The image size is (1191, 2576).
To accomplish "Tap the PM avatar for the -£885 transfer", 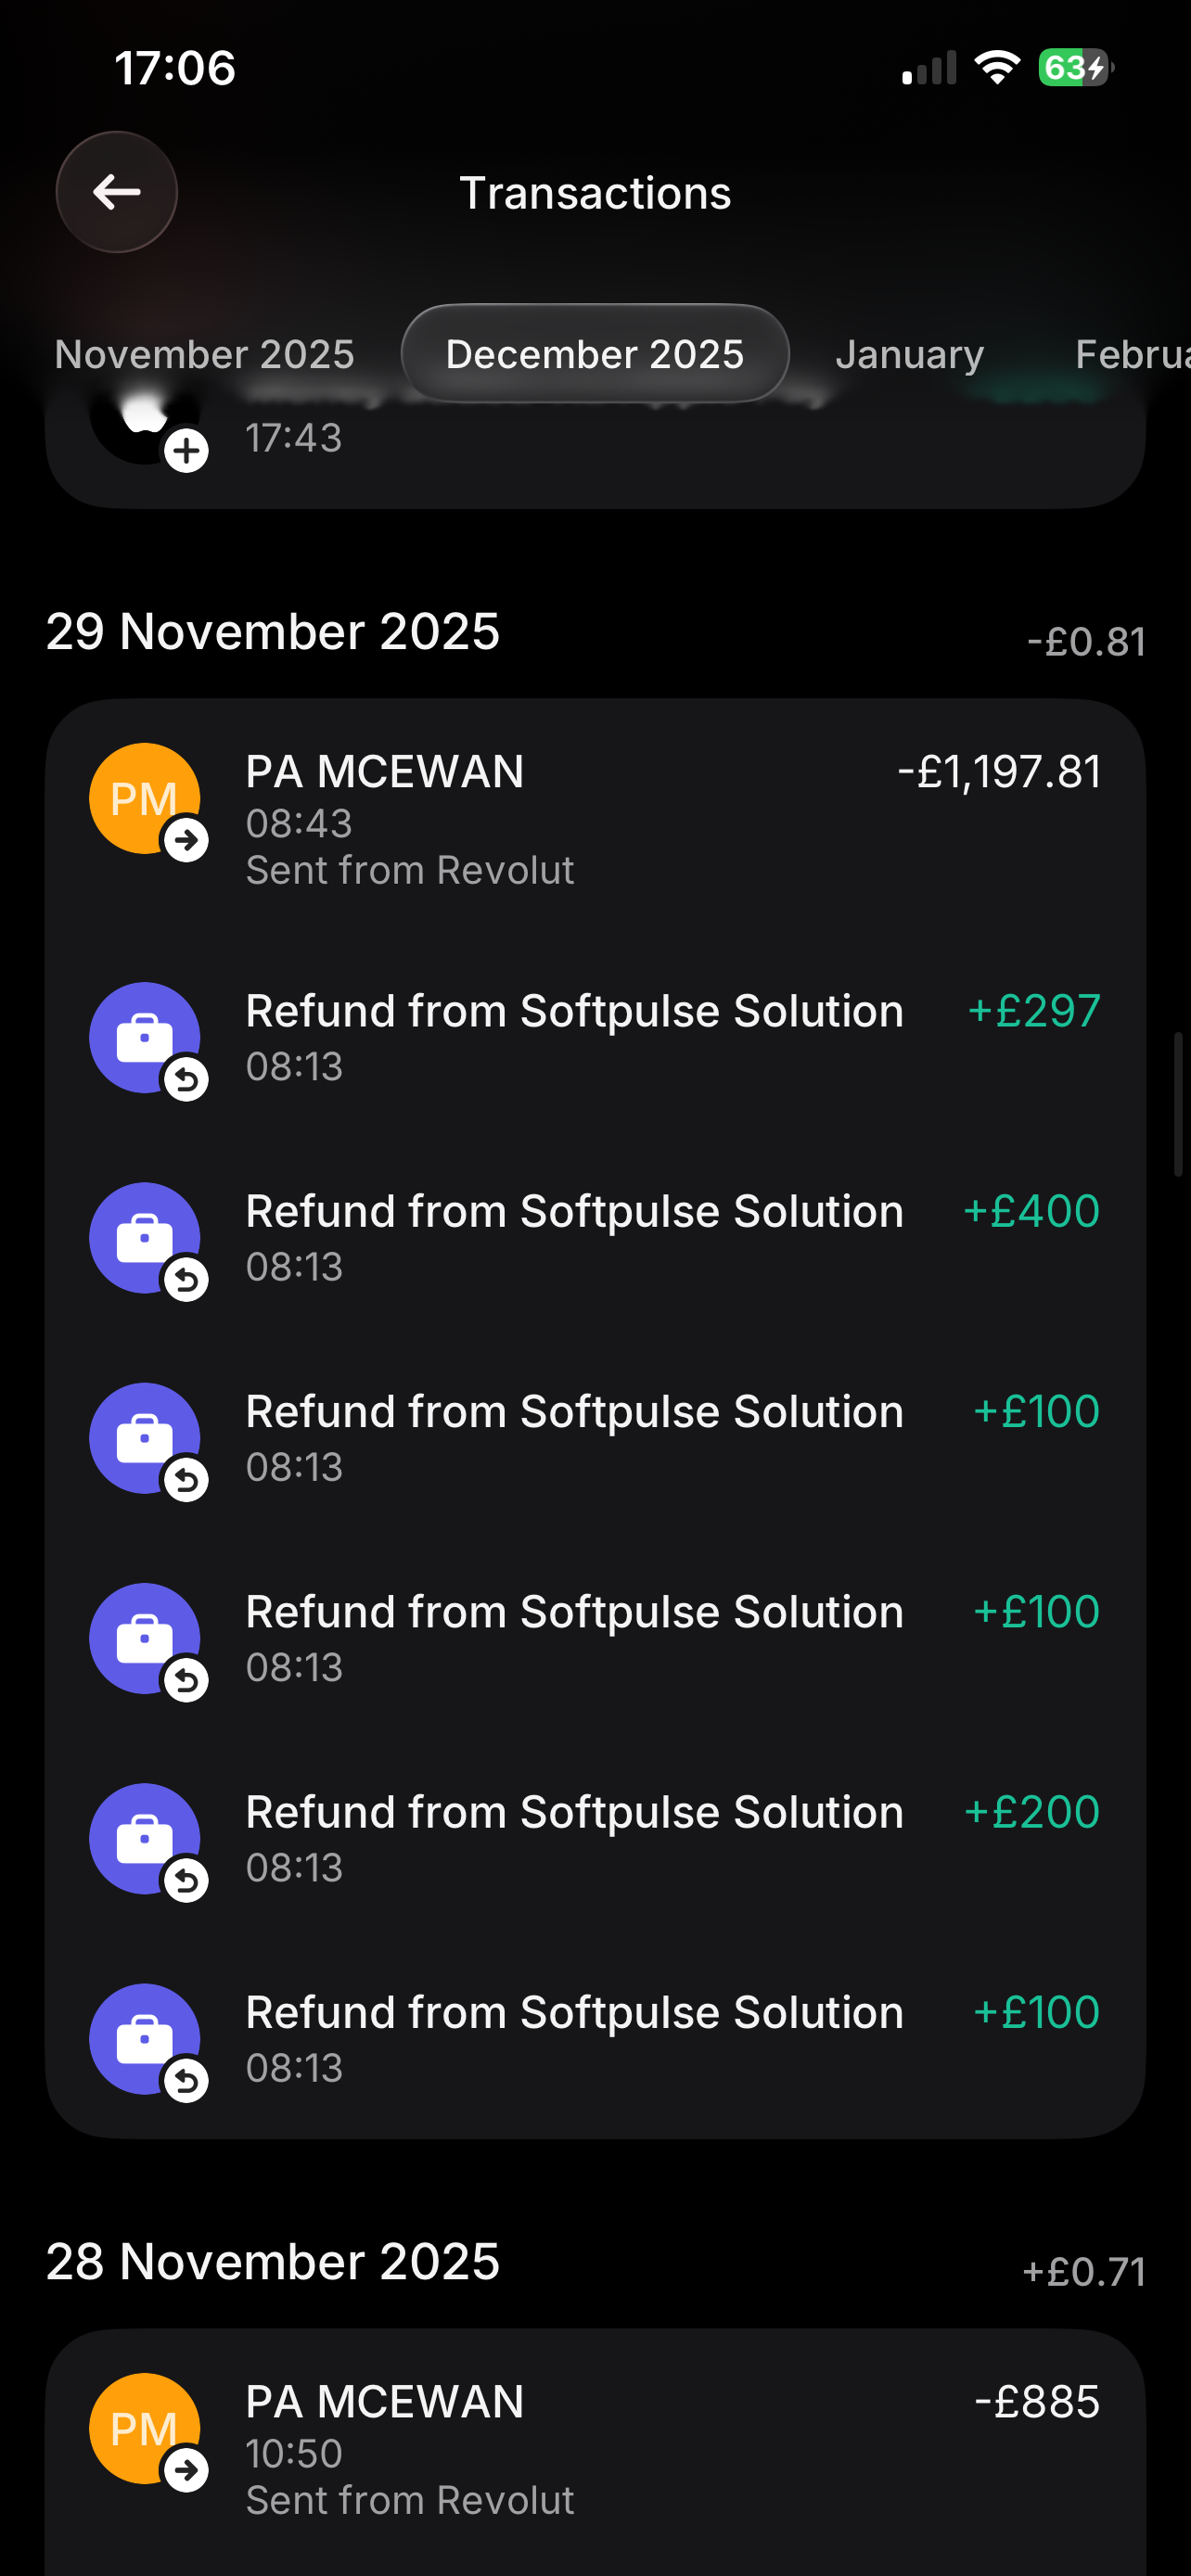I will [x=144, y=2428].
